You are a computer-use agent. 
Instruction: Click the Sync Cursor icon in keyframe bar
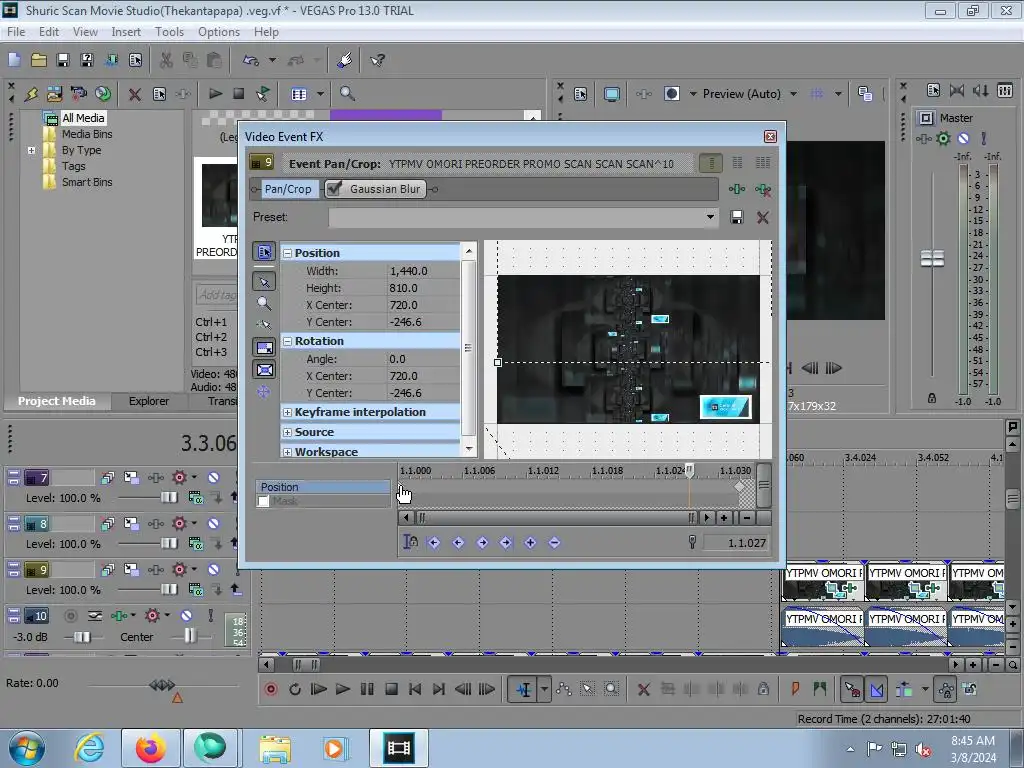click(x=410, y=542)
